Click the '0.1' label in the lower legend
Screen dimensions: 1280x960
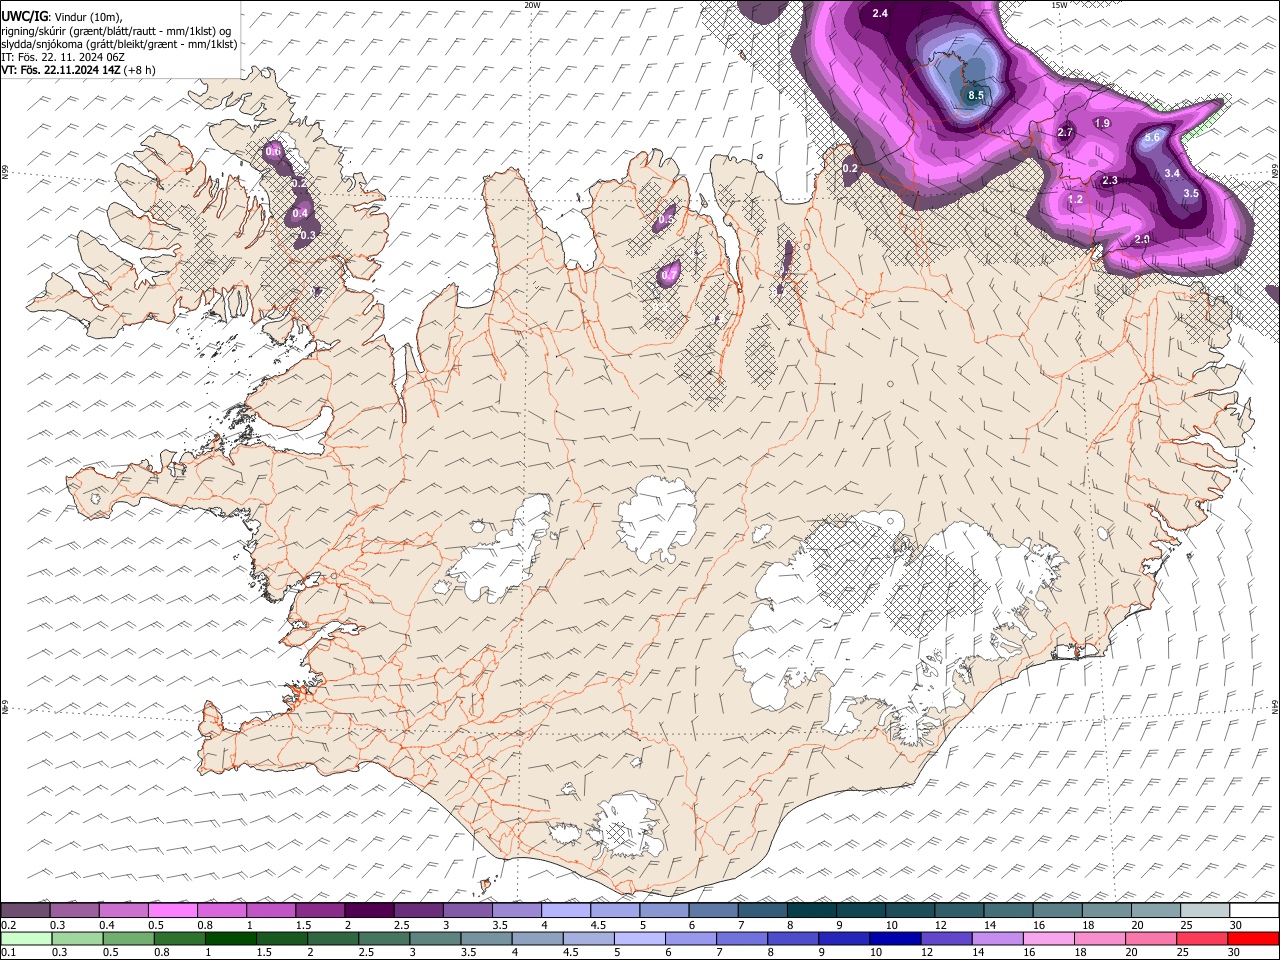9,952
